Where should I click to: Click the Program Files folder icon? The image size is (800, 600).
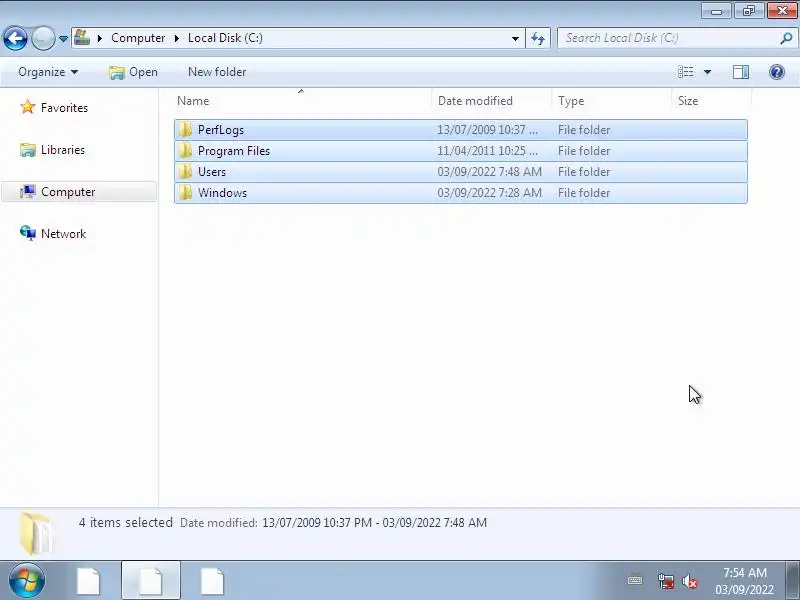[x=185, y=151]
